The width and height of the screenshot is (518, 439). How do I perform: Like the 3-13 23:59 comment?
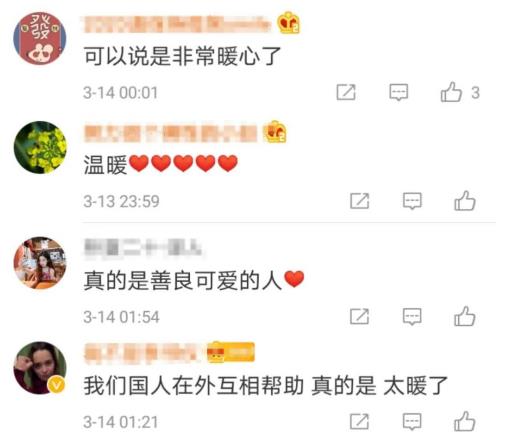click(464, 201)
